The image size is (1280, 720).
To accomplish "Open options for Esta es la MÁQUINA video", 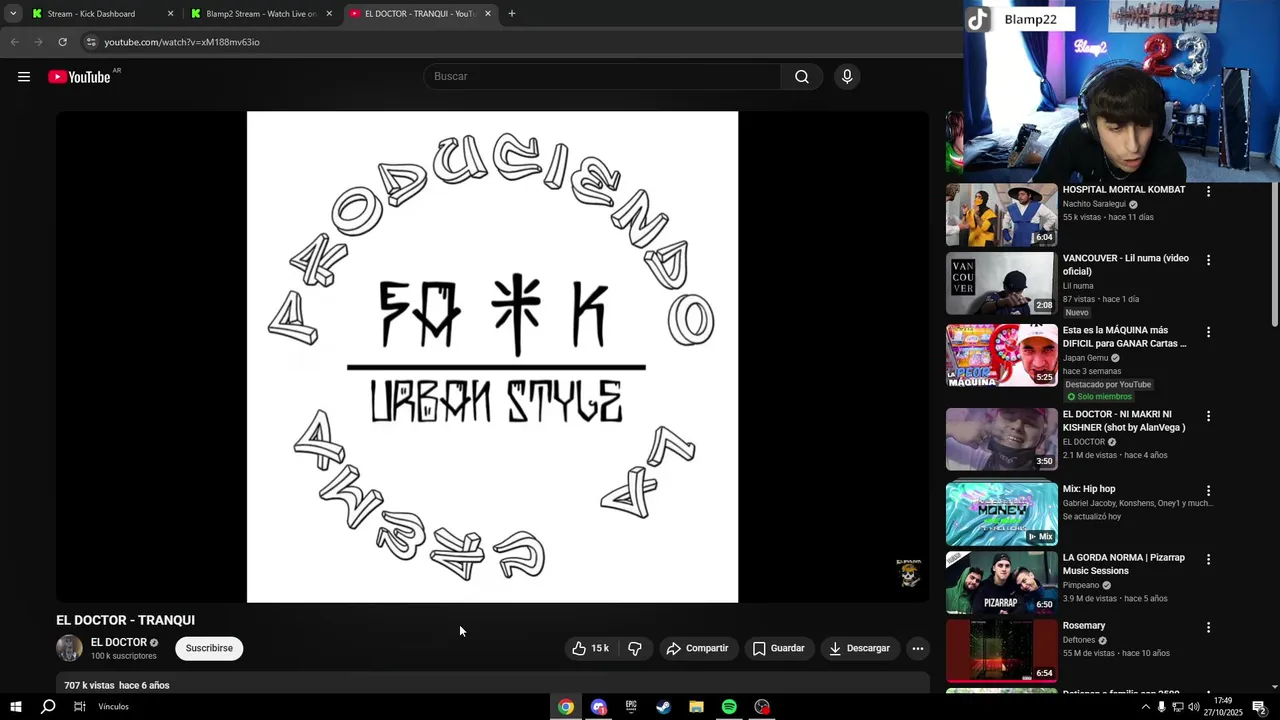I will [1208, 332].
